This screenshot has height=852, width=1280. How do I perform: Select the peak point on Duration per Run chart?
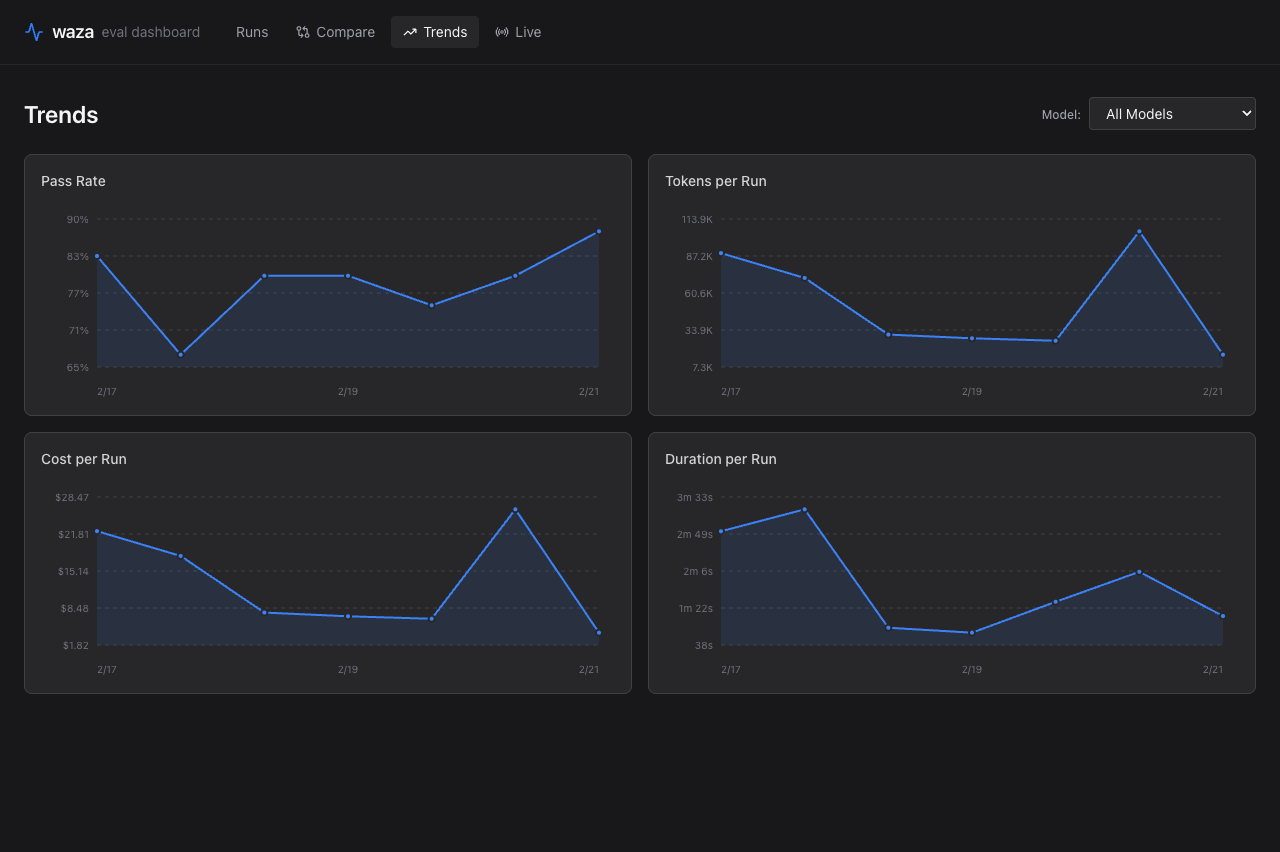tap(804, 510)
